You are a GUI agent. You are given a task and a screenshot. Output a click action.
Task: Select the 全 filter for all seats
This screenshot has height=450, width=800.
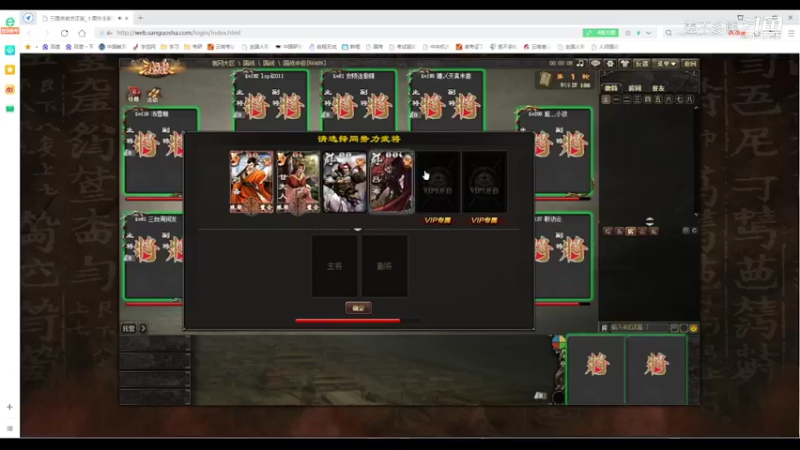pyautogui.click(x=606, y=99)
